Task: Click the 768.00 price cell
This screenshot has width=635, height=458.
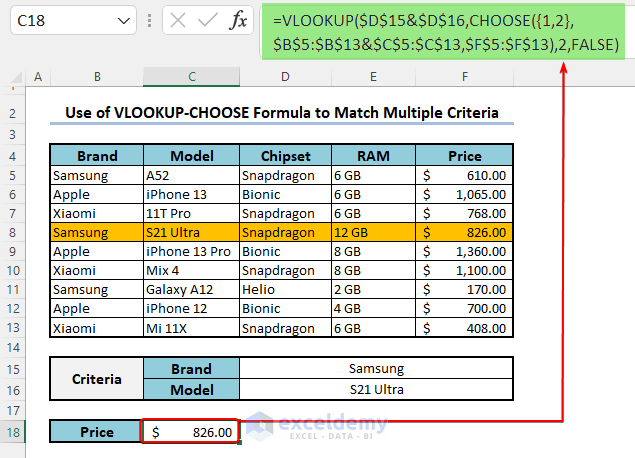Action: (465, 213)
